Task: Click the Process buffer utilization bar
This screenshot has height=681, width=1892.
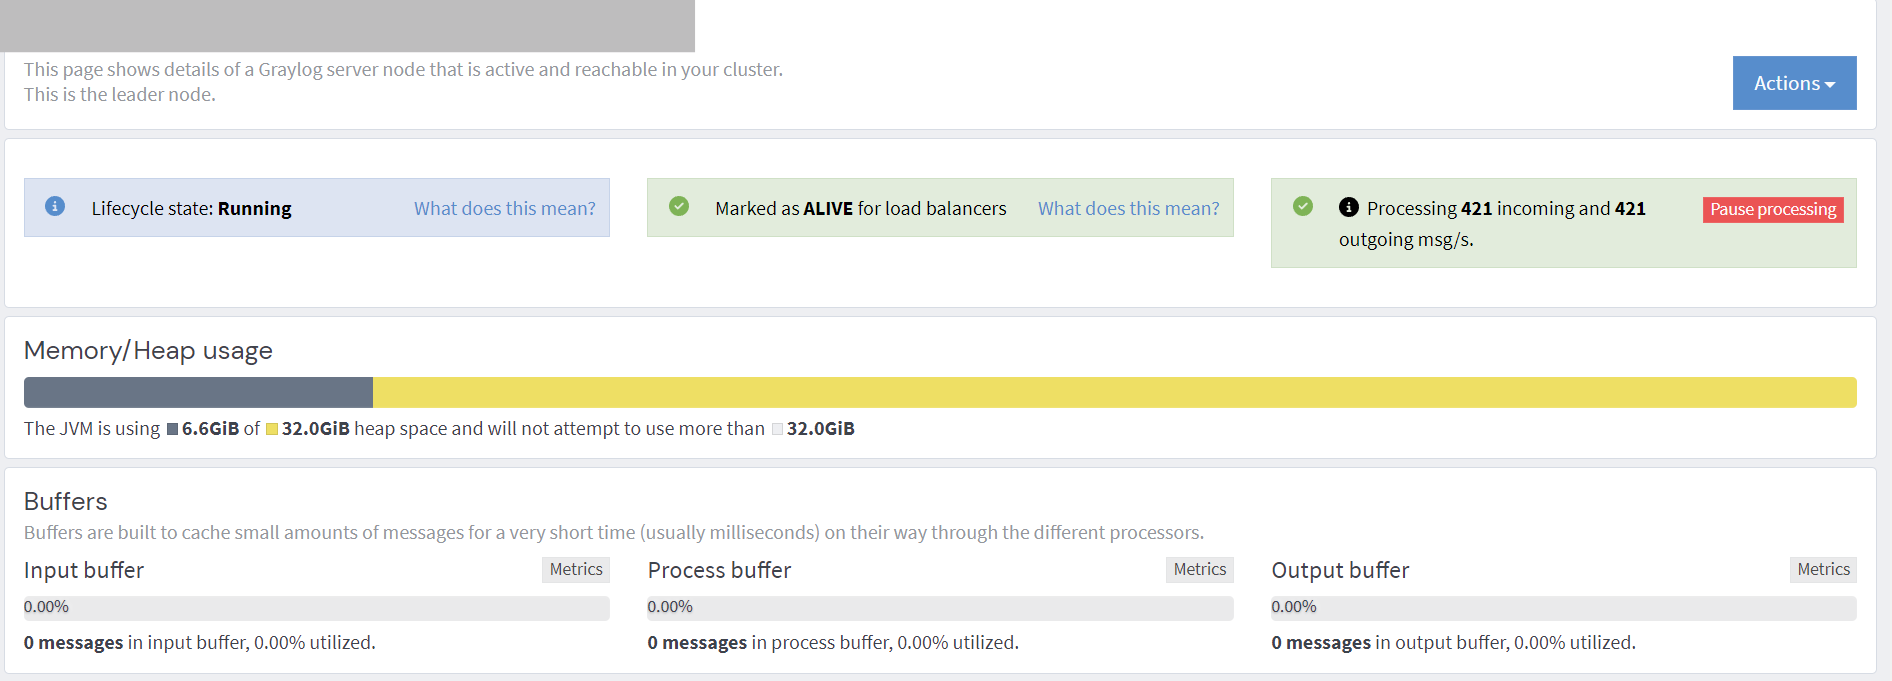Action: pos(940,608)
